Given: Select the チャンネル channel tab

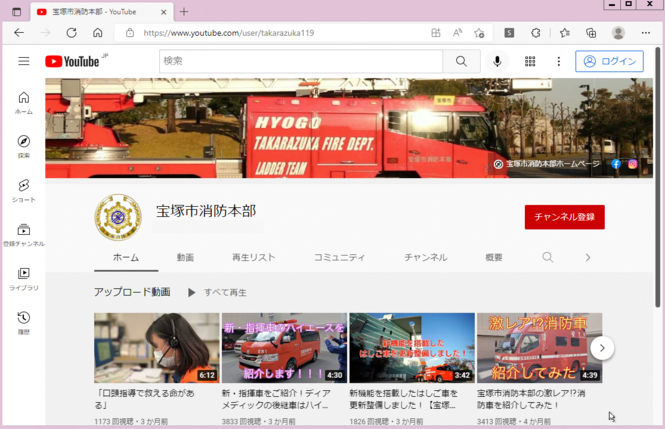Looking at the screenshot, I should [x=425, y=257].
